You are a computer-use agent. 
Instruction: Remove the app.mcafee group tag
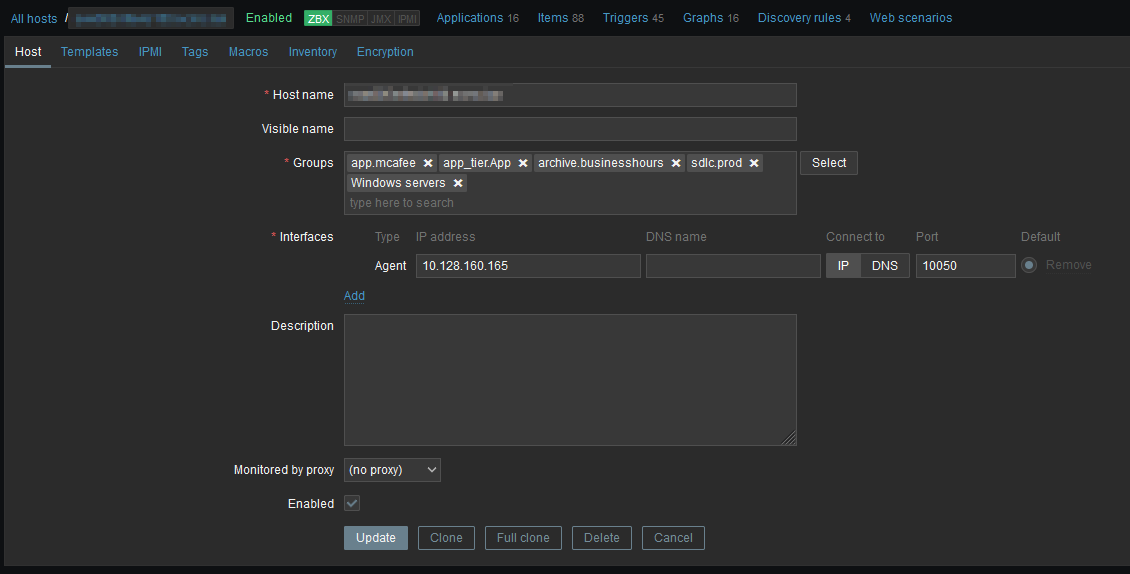pyautogui.click(x=428, y=163)
